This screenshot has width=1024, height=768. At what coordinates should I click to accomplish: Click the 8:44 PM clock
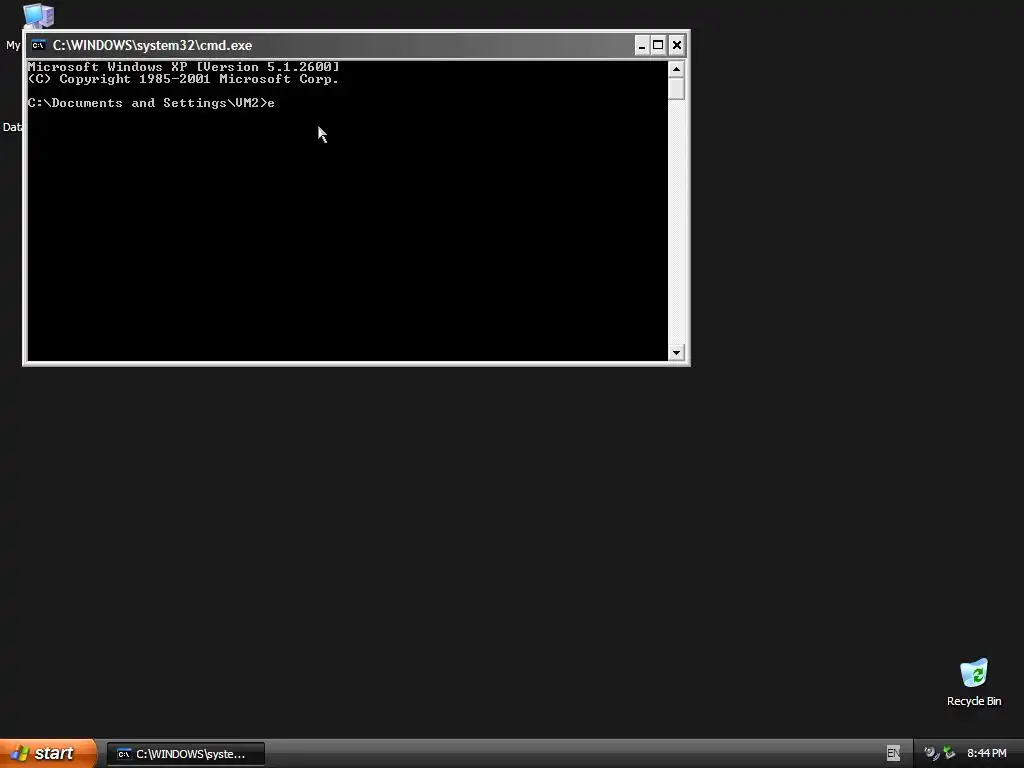[x=987, y=753]
